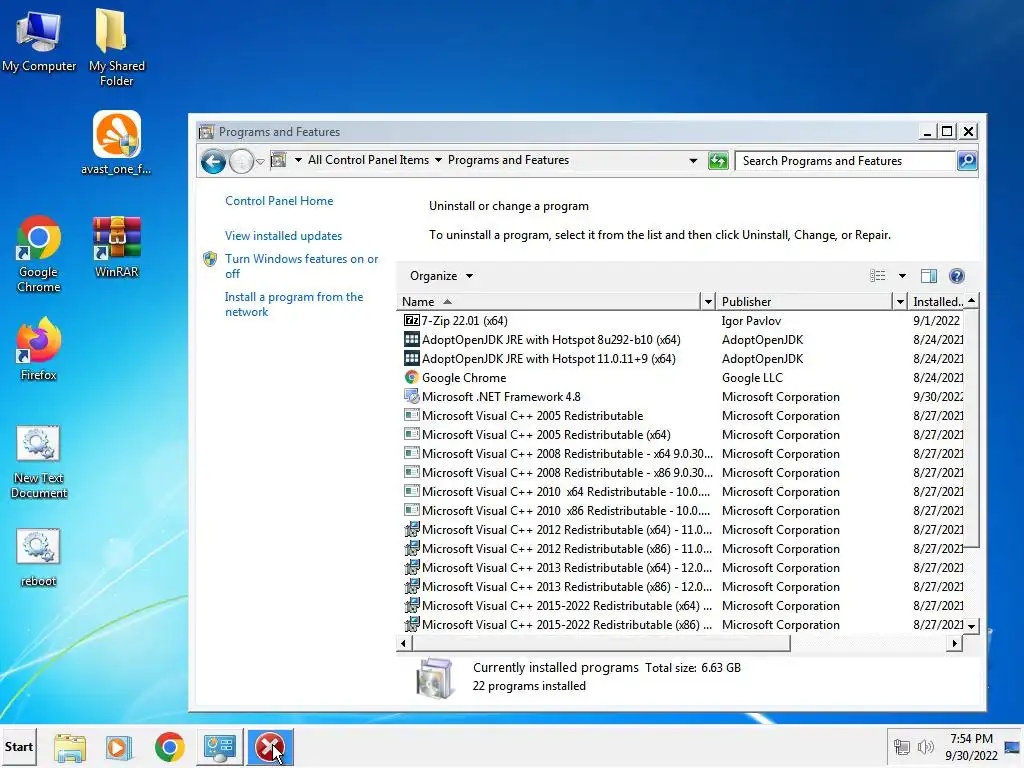Click the Windows features shield icon

(210, 259)
